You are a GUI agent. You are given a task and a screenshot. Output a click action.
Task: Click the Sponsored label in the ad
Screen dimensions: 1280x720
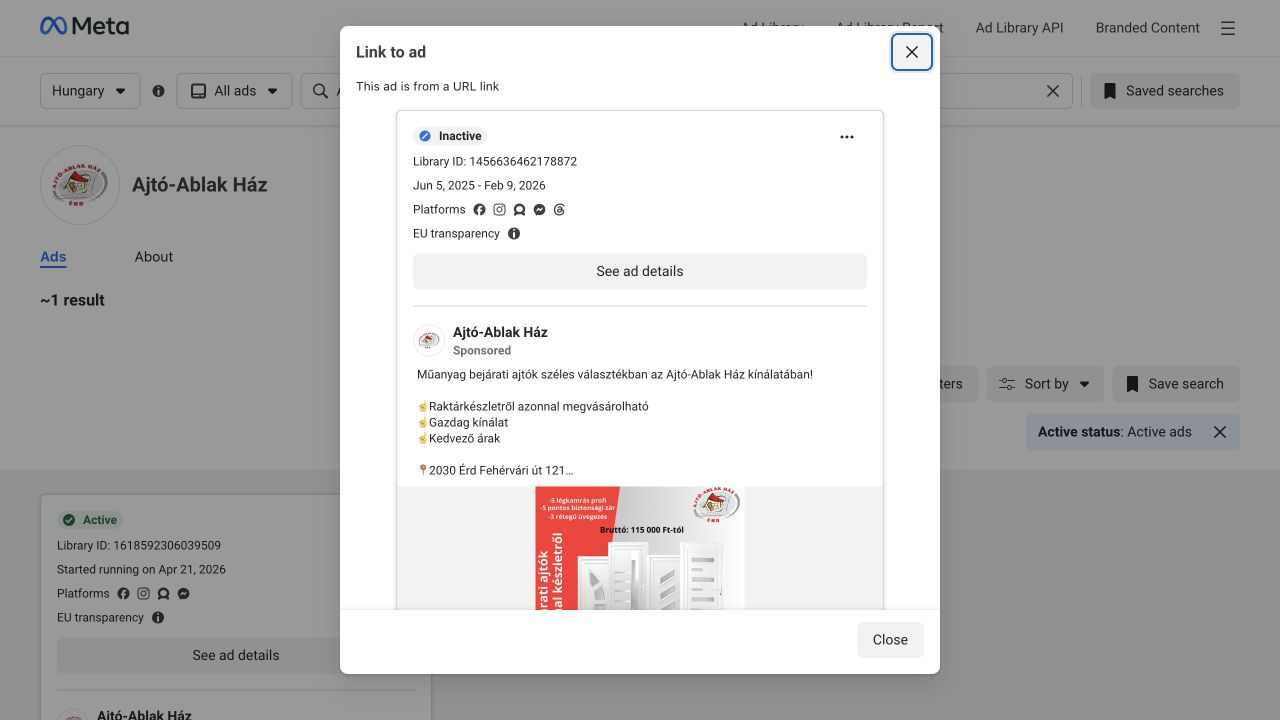482,351
